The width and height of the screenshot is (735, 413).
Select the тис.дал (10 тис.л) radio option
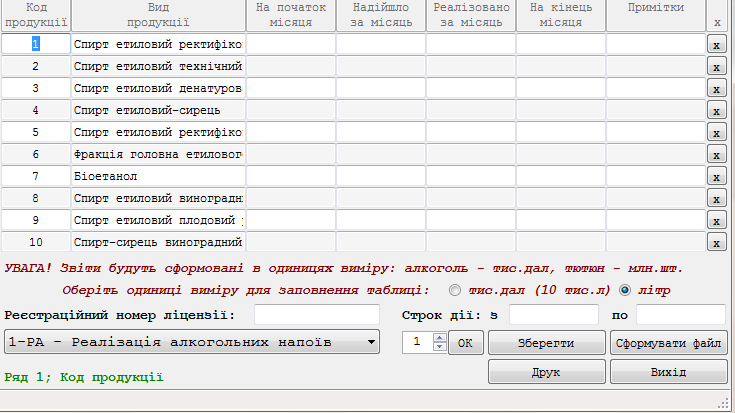pyautogui.click(x=456, y=291)
